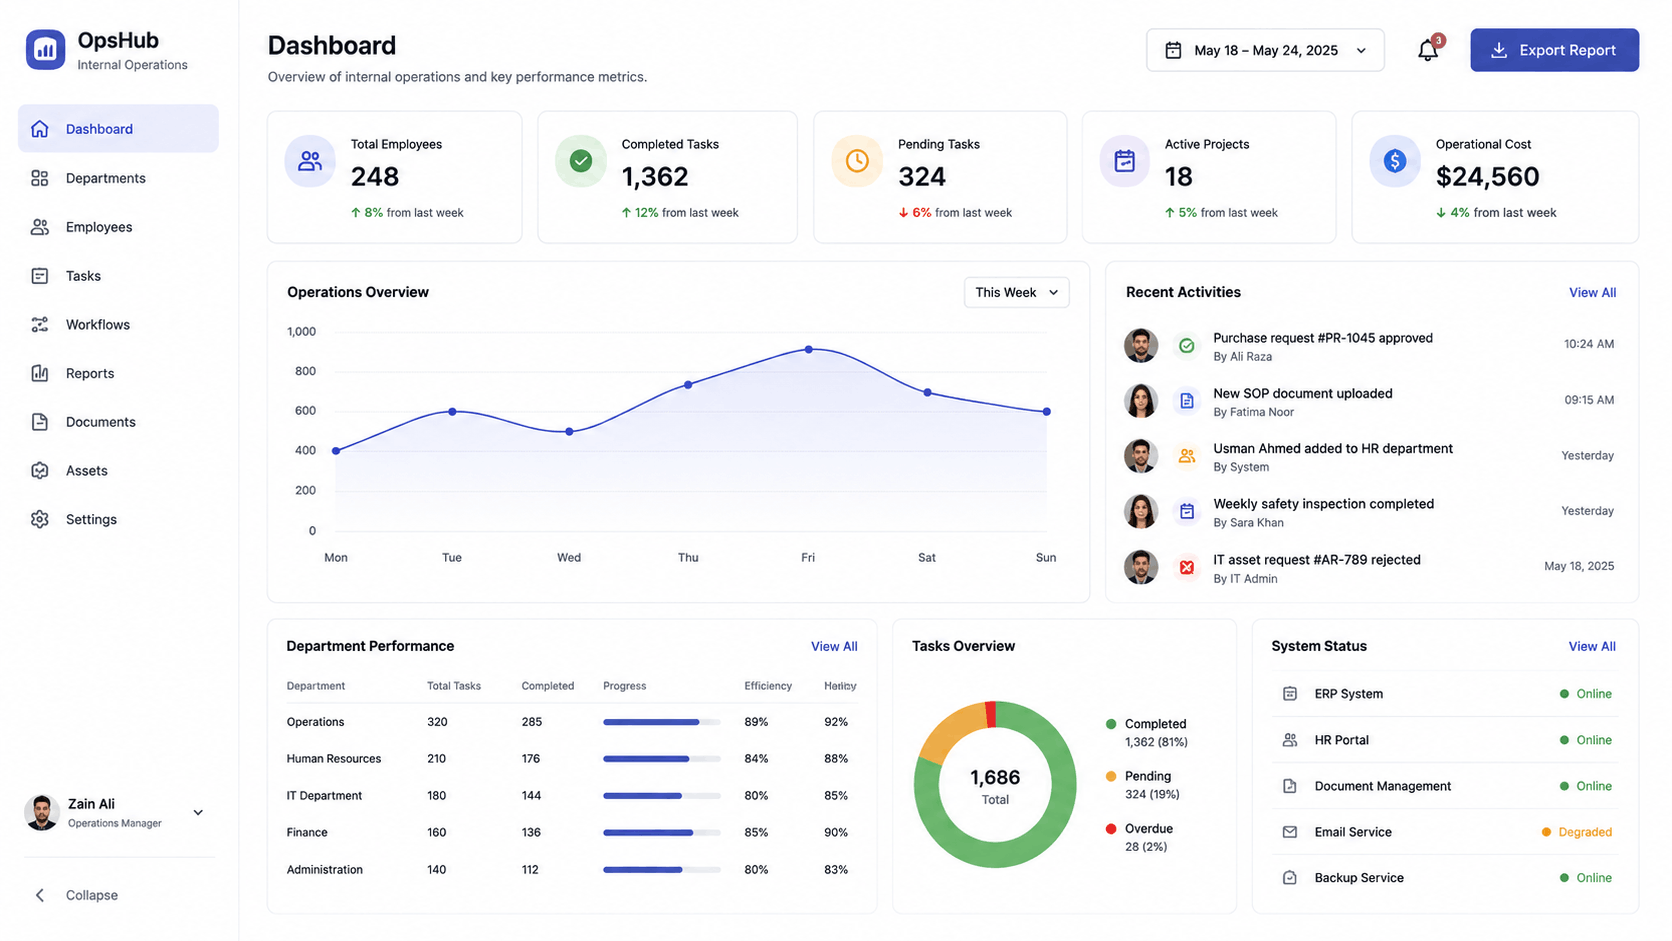
Task: Click calendar icon beside Weekly safety inspection
Action: (x=1187, y=512)
